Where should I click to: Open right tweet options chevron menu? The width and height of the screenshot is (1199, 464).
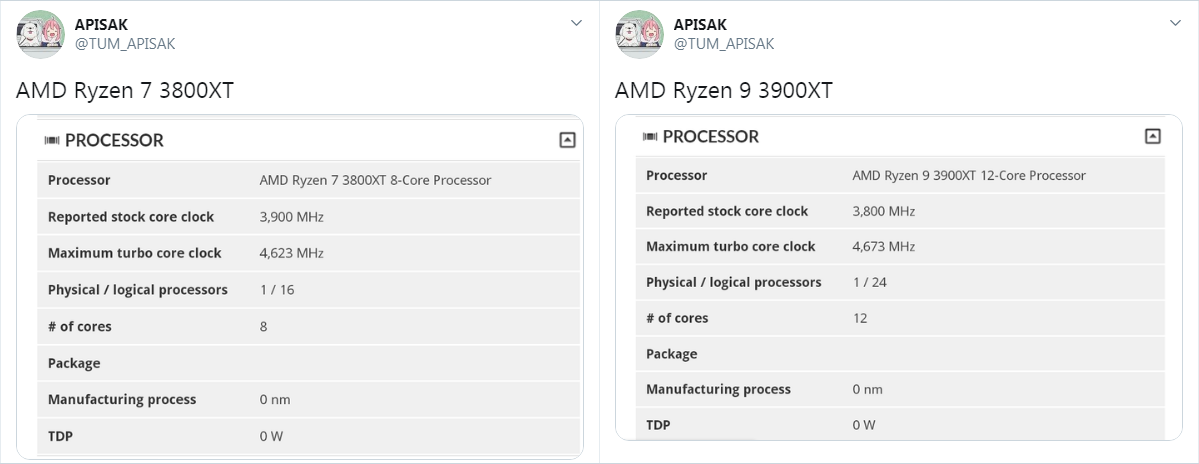point(1175,23)
